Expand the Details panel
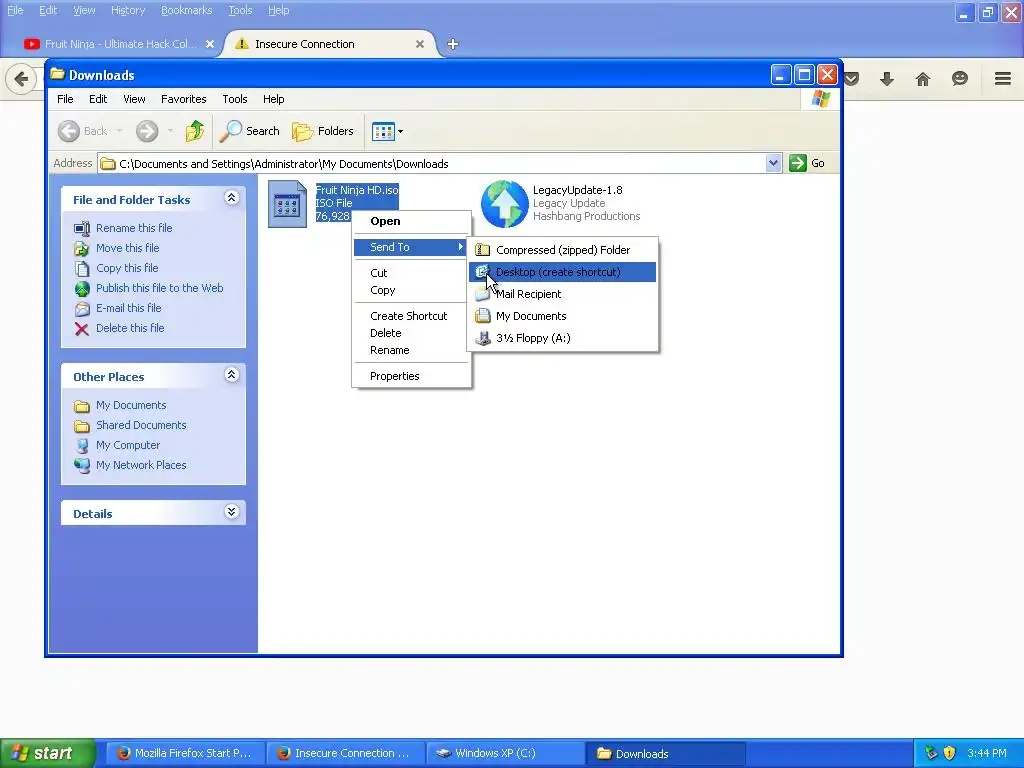The image size is (1024, 768). 232,512
